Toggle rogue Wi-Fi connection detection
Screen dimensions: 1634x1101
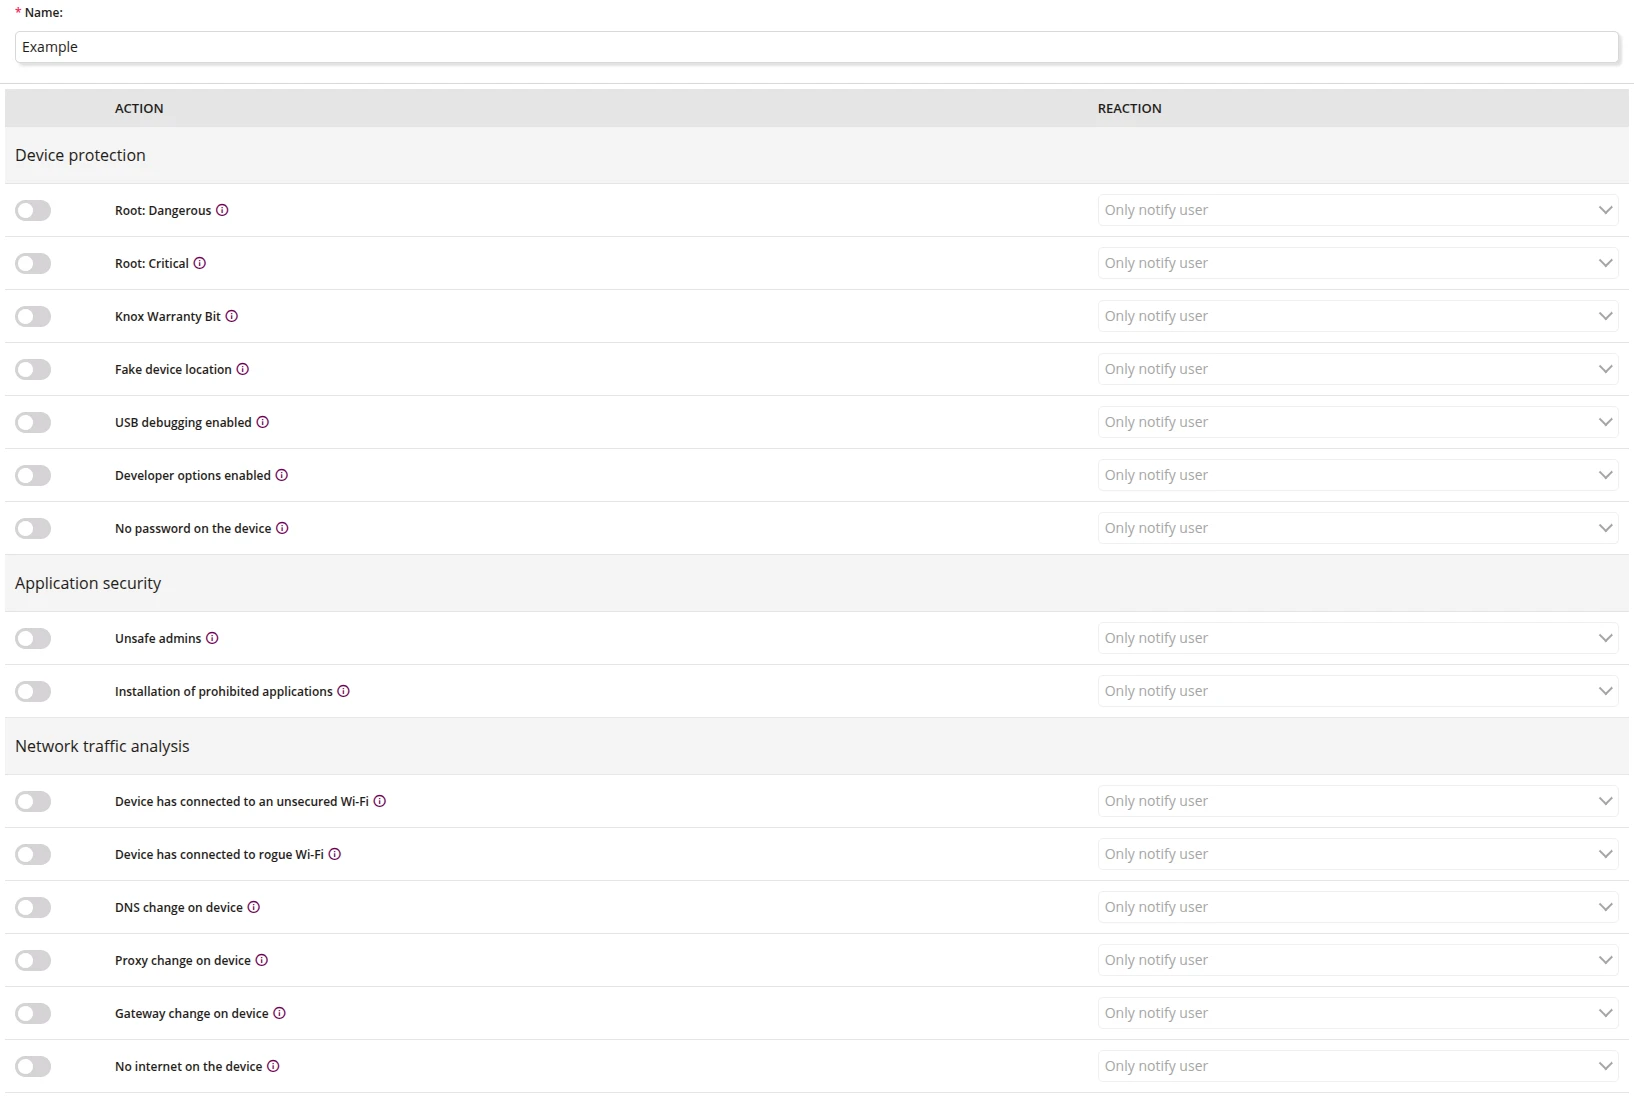pos(33,854)
